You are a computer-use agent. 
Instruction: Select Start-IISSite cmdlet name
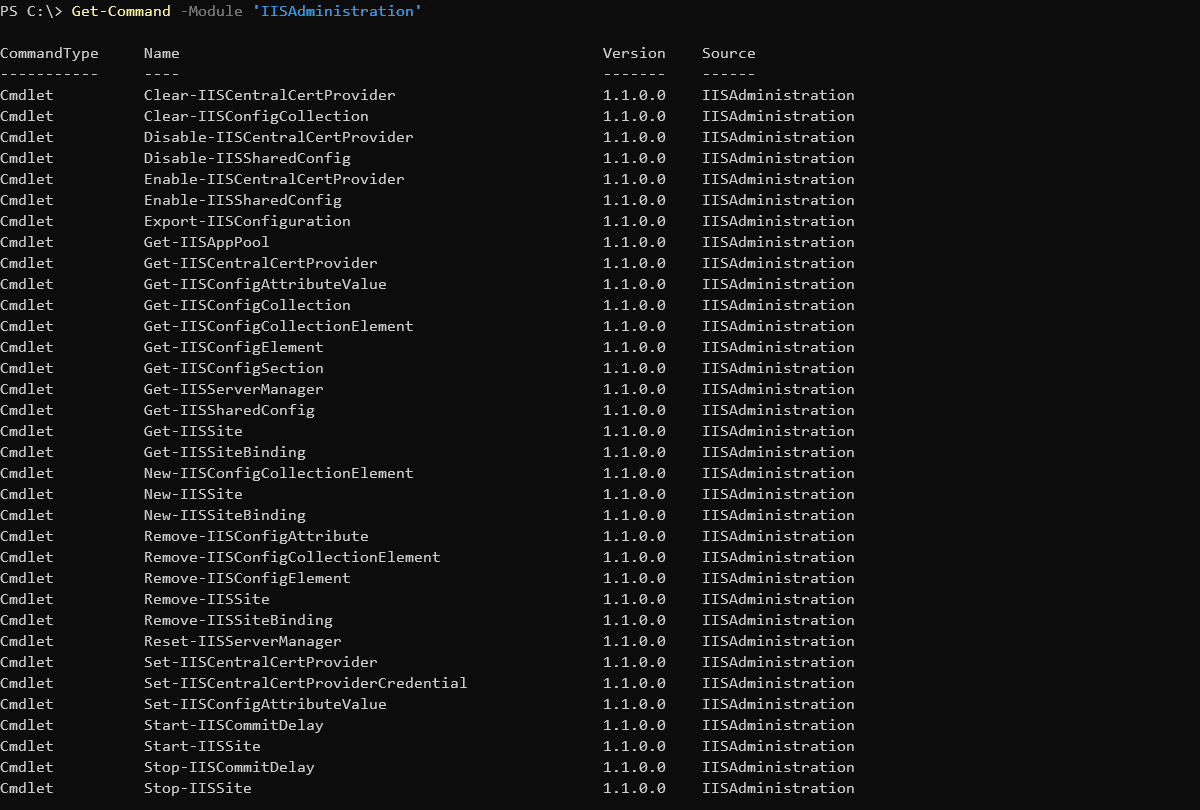click(x=202, y=746)
